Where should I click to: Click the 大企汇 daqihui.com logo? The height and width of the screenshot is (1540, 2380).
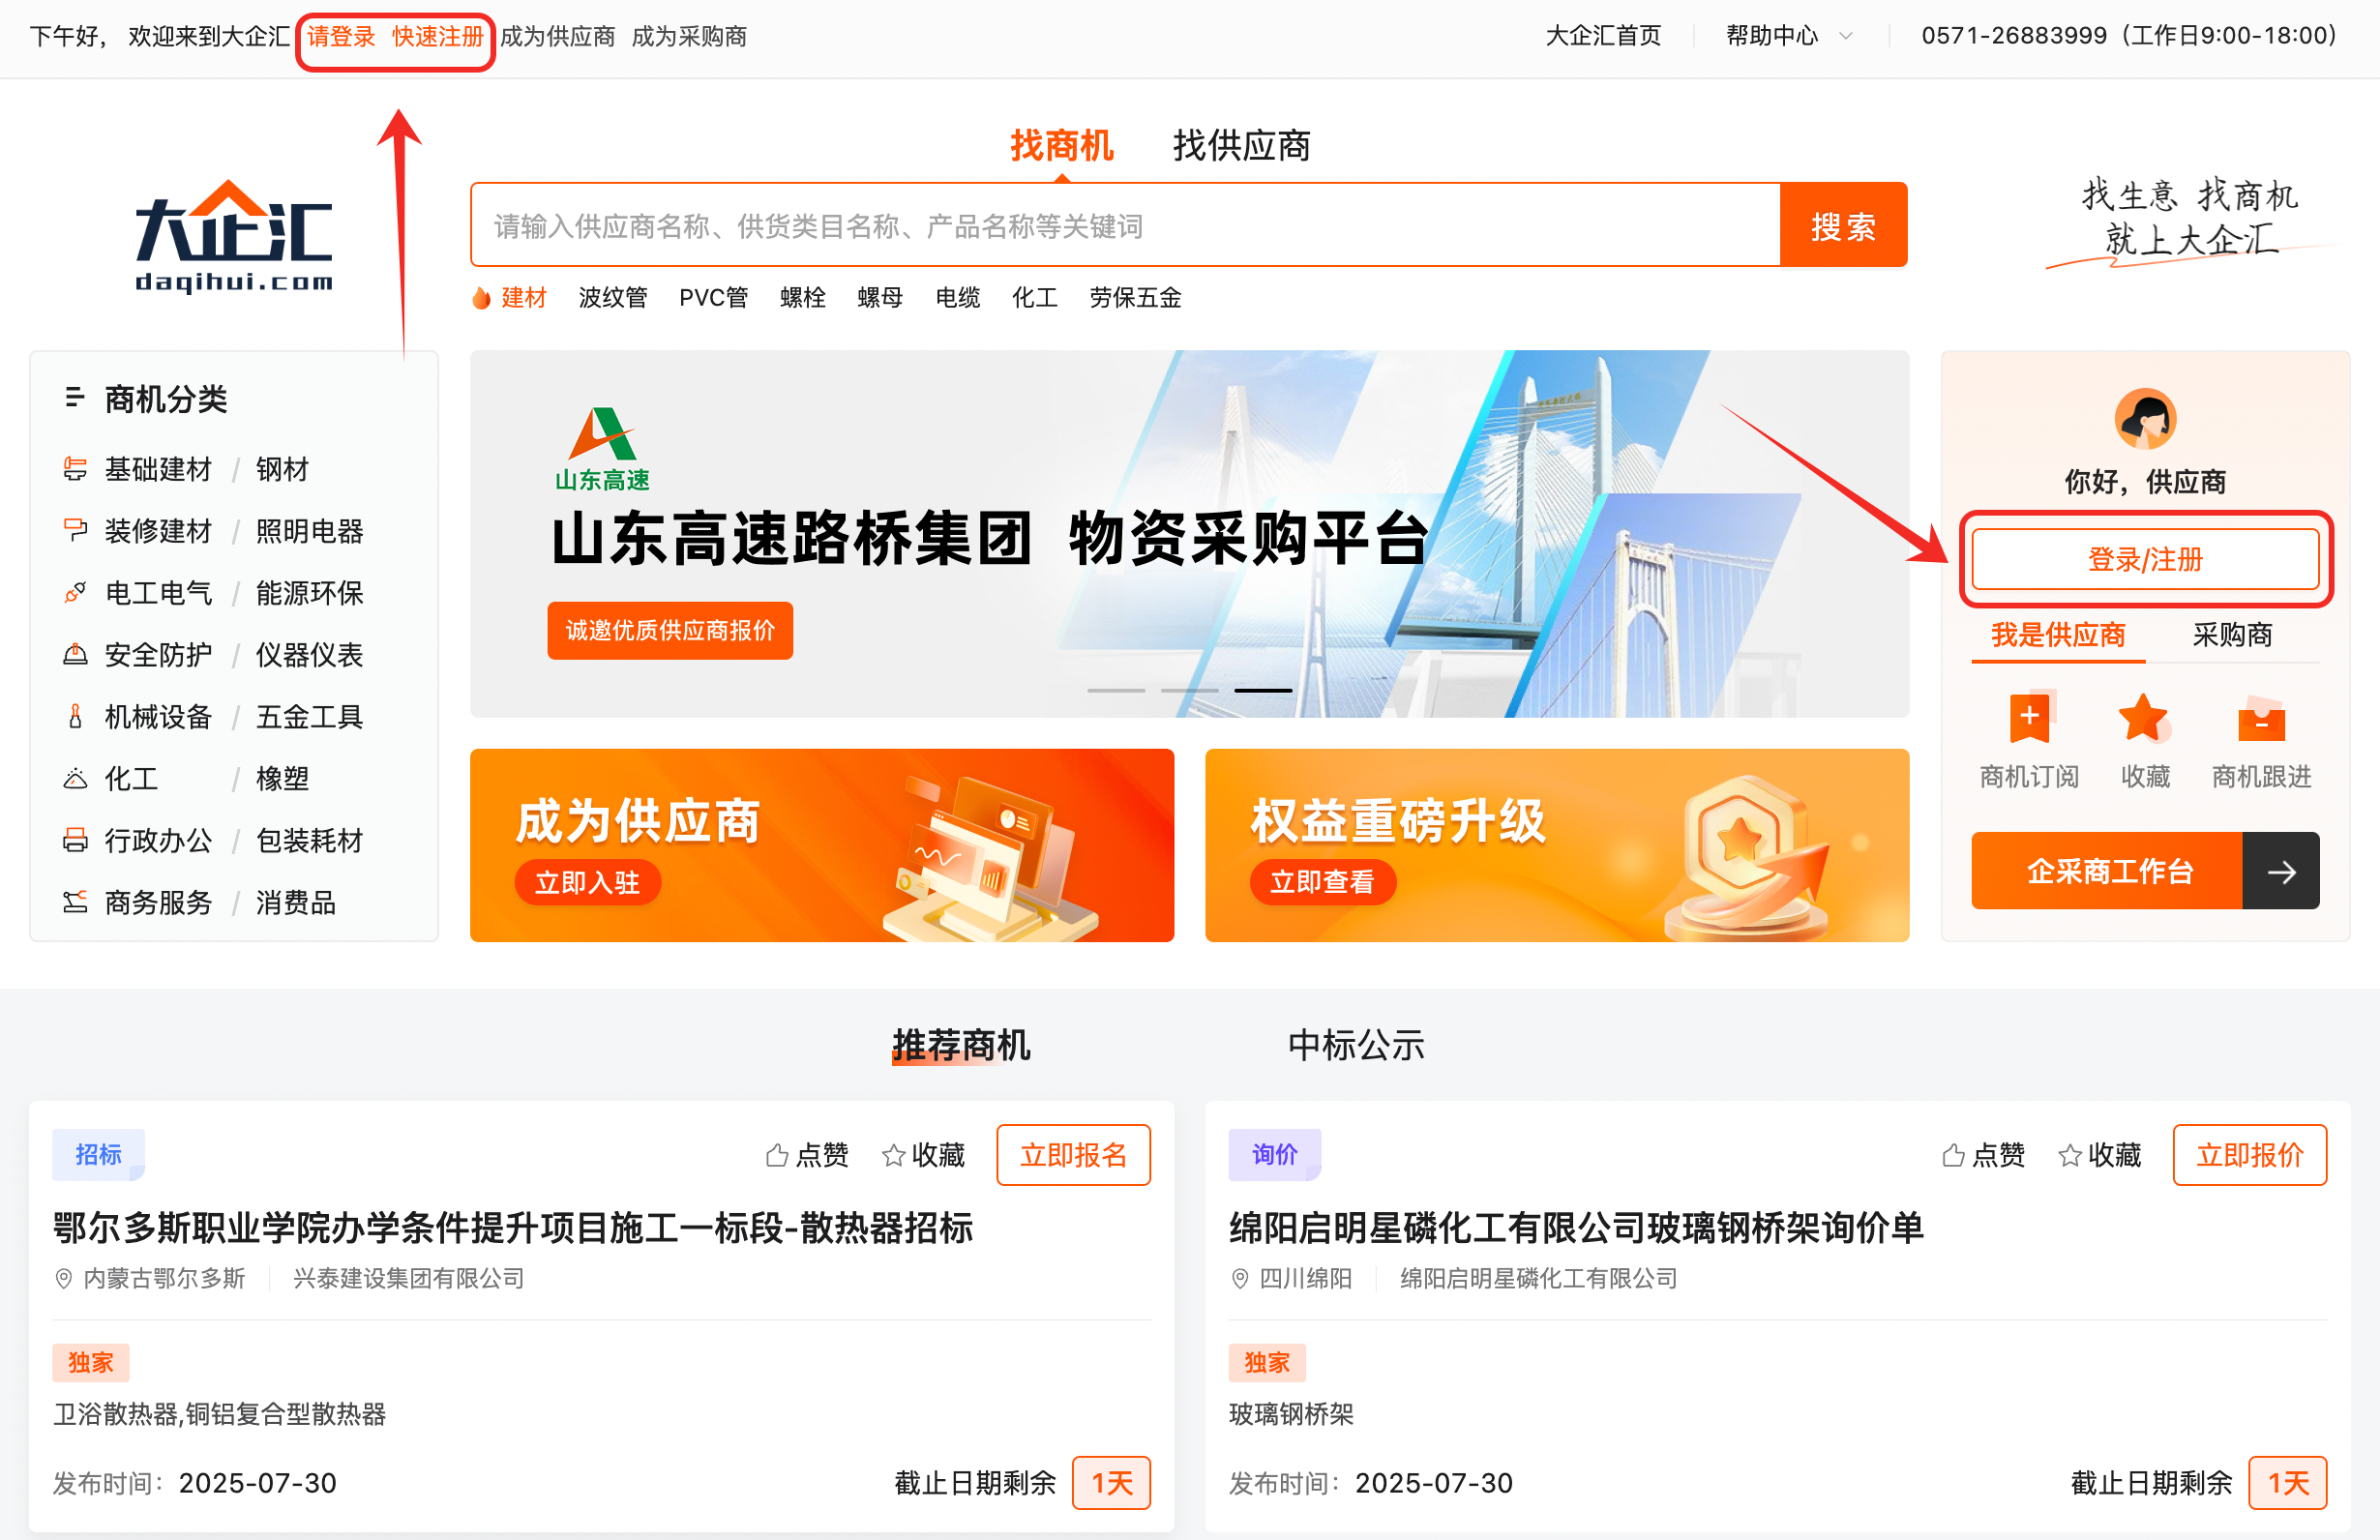coord(234,237)
